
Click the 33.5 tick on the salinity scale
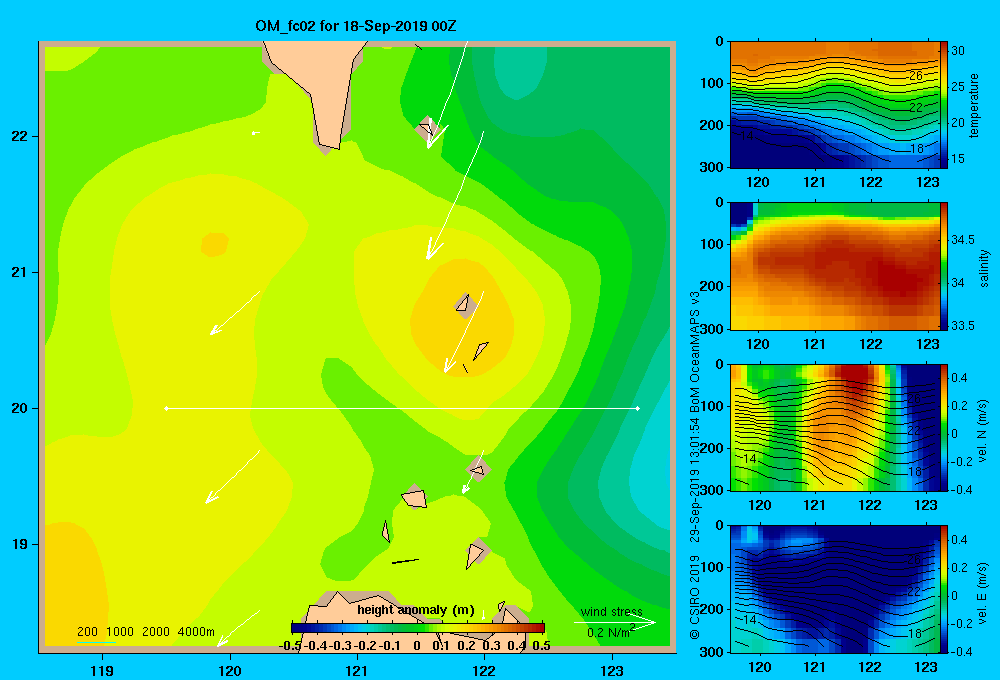pyautogui.click(x=963, y=326)
